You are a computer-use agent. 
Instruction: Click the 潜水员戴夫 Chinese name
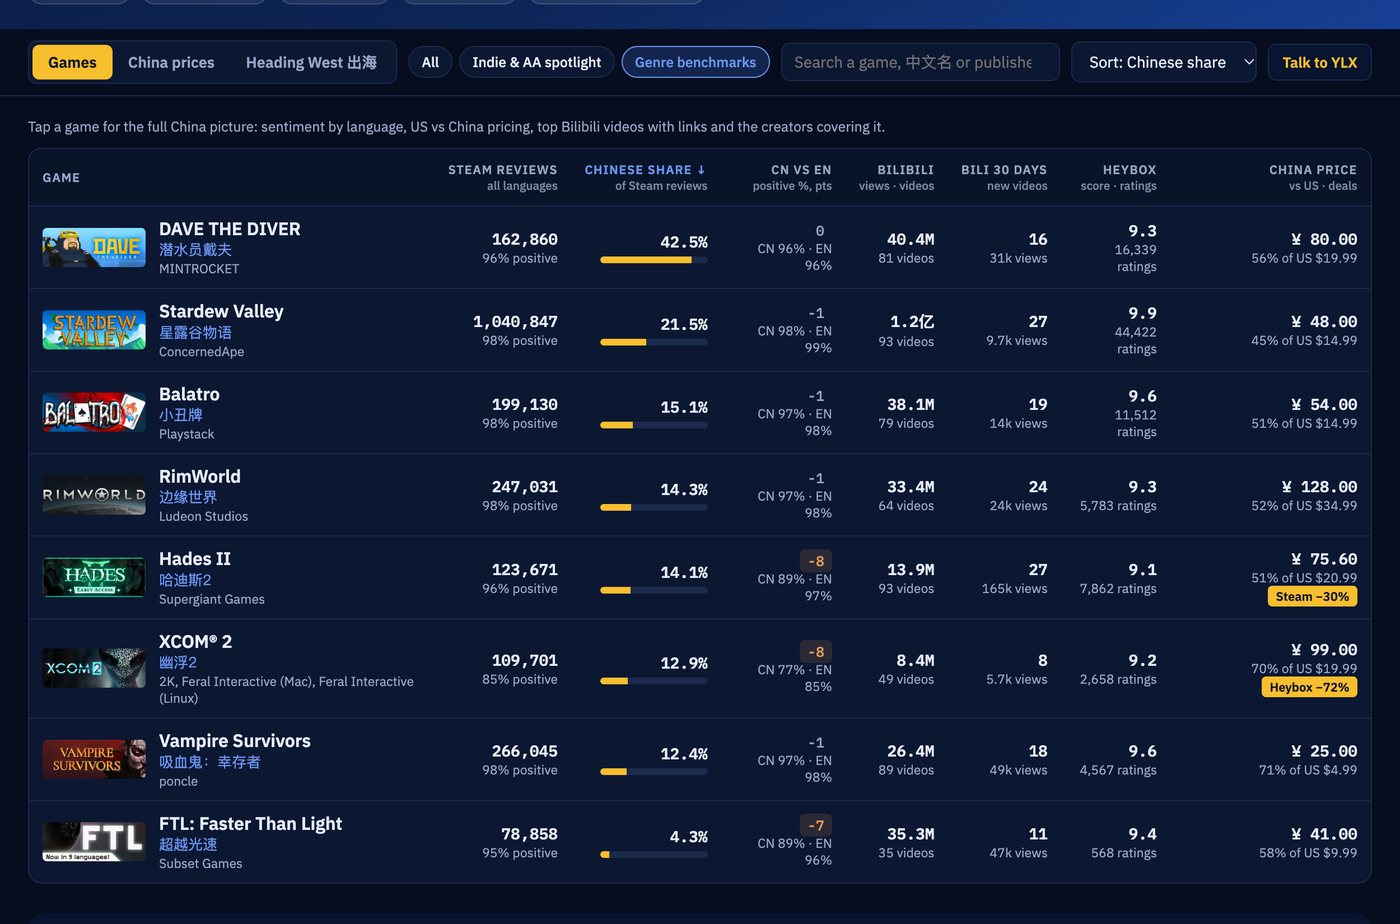click(x=195, y=249)
